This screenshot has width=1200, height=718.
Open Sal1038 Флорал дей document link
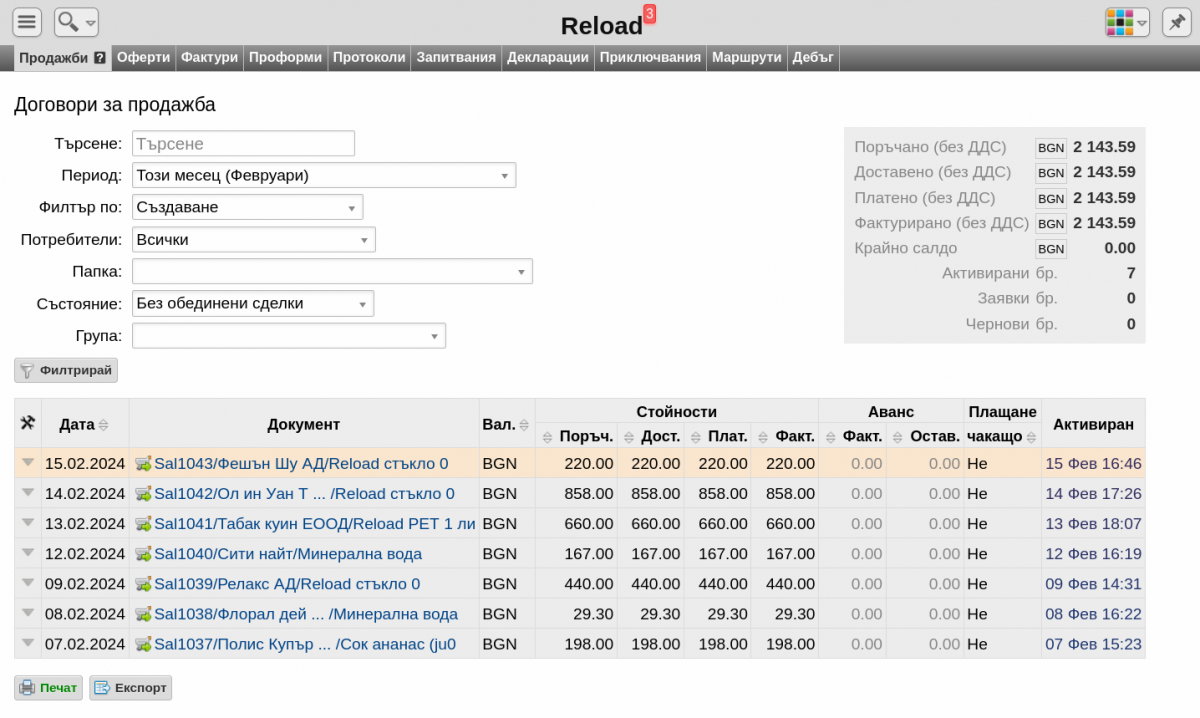pos(306,614)
